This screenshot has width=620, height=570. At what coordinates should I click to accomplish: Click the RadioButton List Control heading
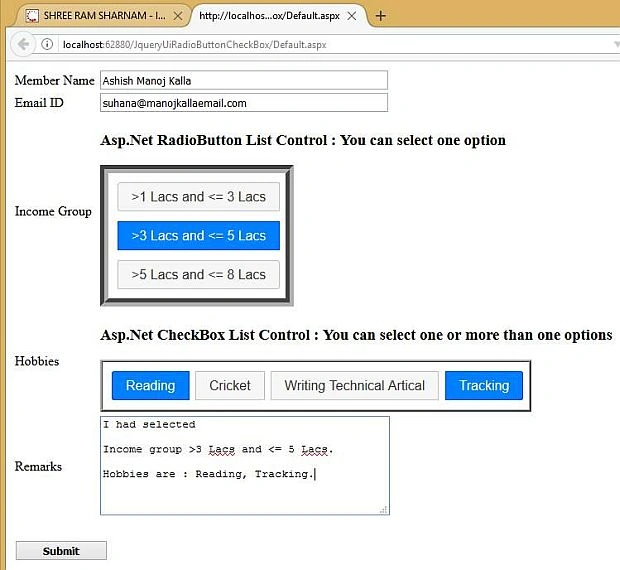point(303,140)
